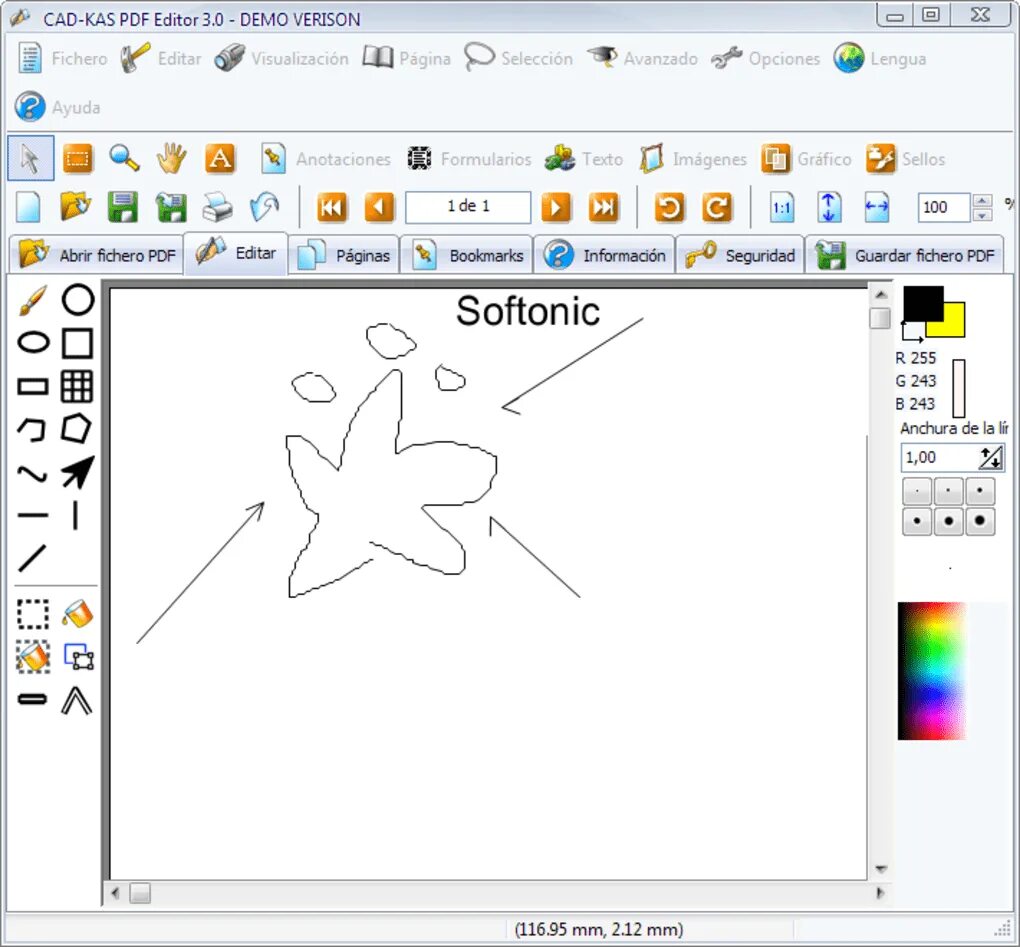Image resolution: width=1020 pixels, height=947 pixels.
Task: Open the Sellos stamps menu
Action: pyautogui.click(x=905, y=159)
